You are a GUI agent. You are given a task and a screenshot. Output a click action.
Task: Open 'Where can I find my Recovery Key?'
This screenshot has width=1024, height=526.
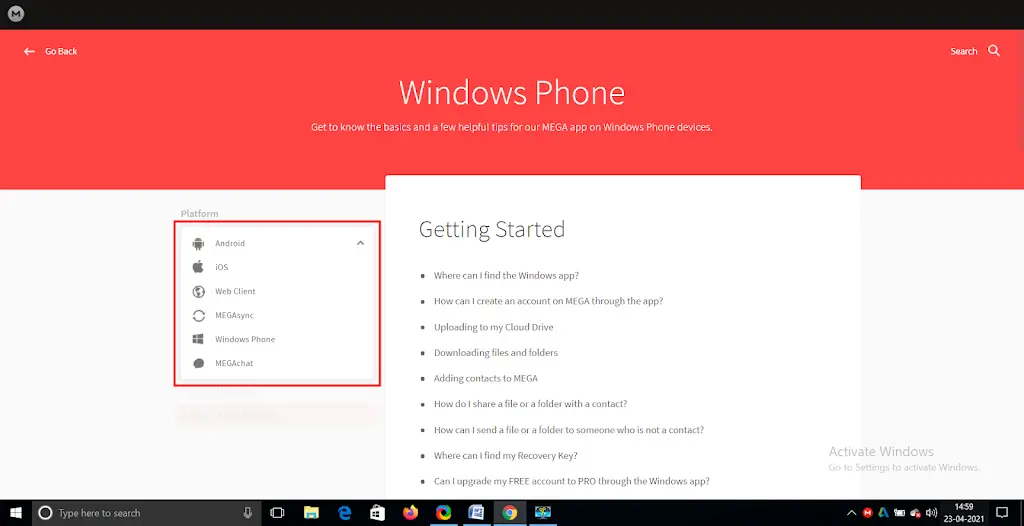pyautogui.click(x=505, y=455)
